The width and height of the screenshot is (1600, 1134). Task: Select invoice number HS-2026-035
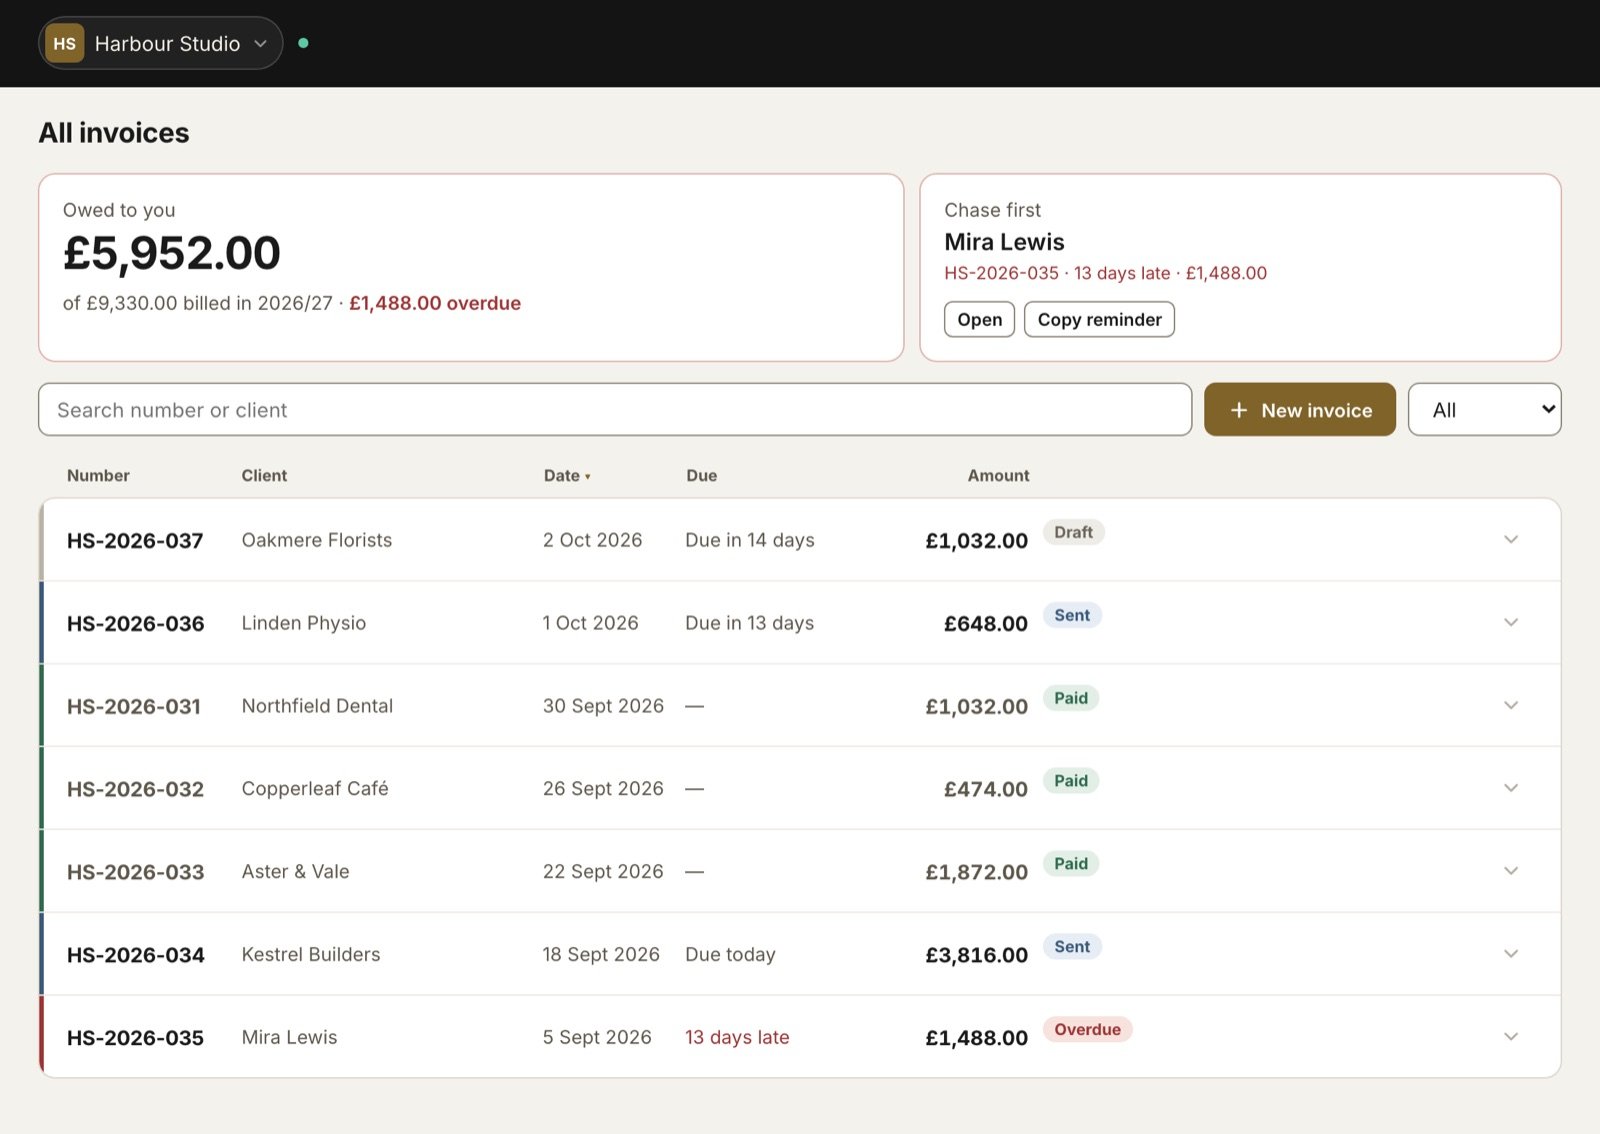(x=135, y=1038)
